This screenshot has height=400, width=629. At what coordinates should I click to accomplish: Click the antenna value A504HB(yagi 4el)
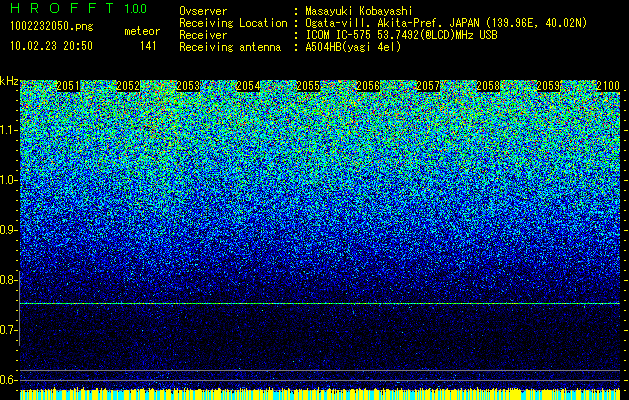point(353,47)
